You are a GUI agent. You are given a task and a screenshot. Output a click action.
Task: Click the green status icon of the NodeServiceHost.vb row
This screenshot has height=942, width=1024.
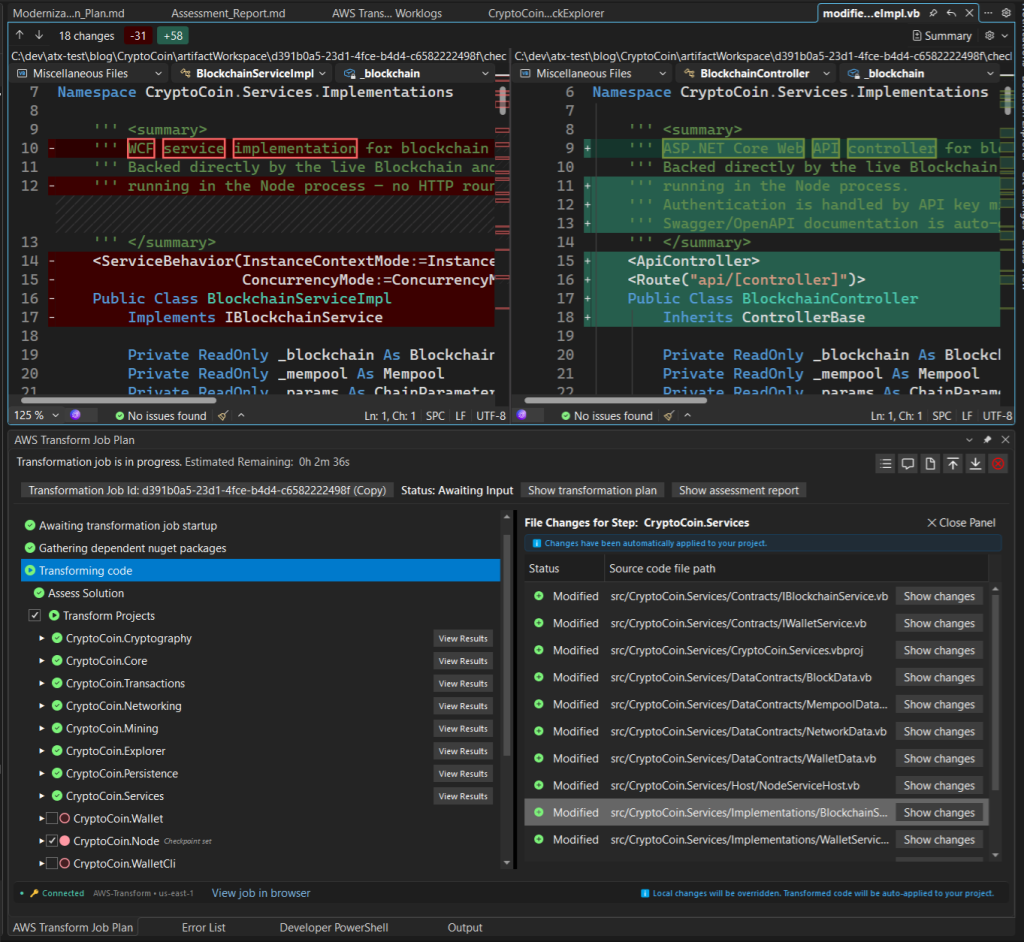(x=539, y=785)
